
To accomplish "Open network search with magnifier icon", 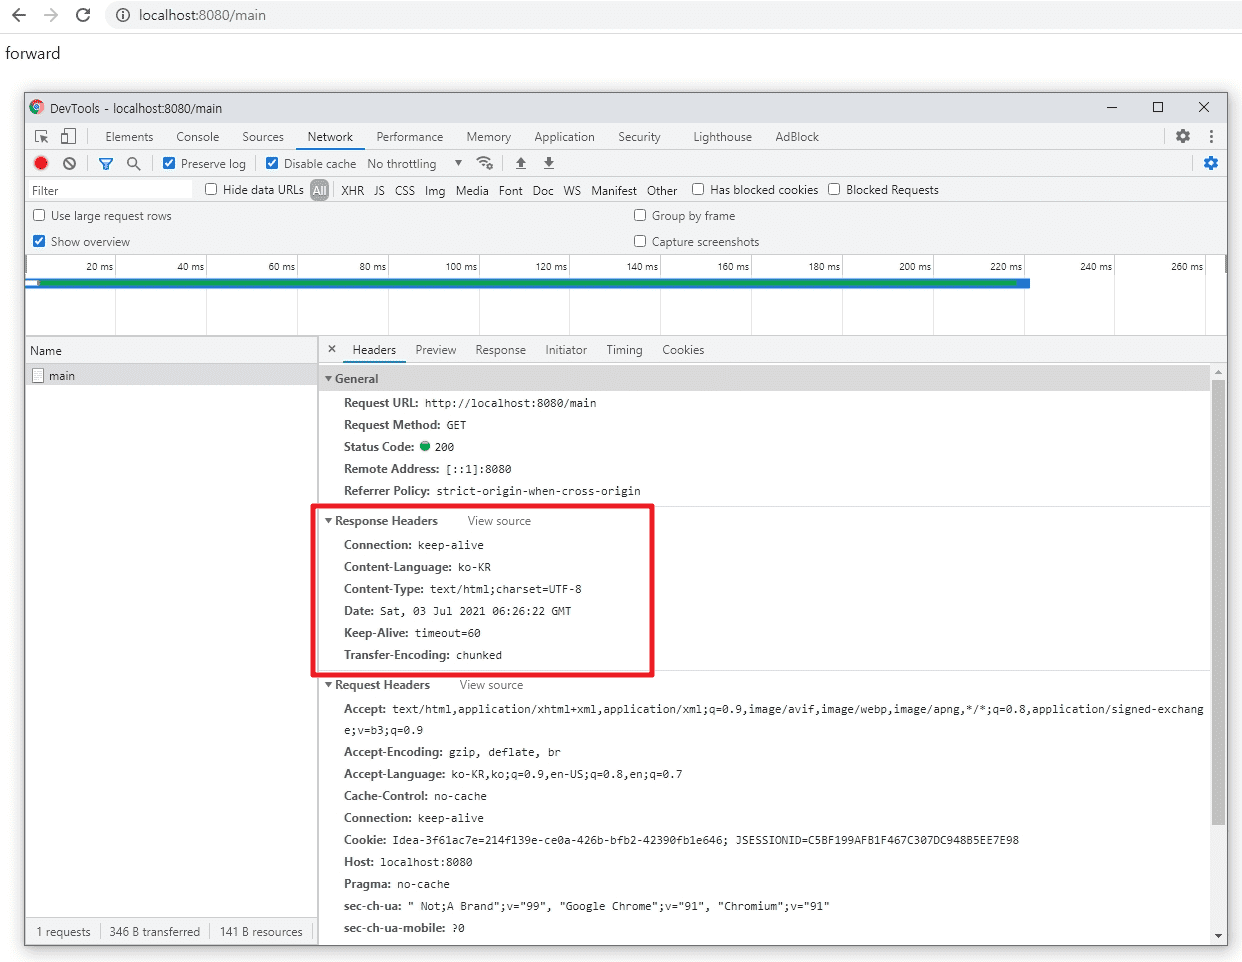I will 133,163.
